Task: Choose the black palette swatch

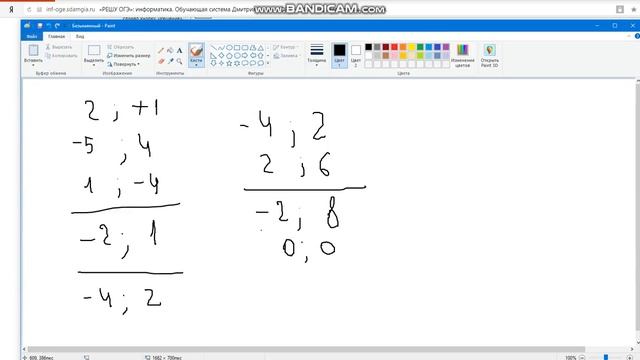Action: pyautogui.click(x=369, y=47)
